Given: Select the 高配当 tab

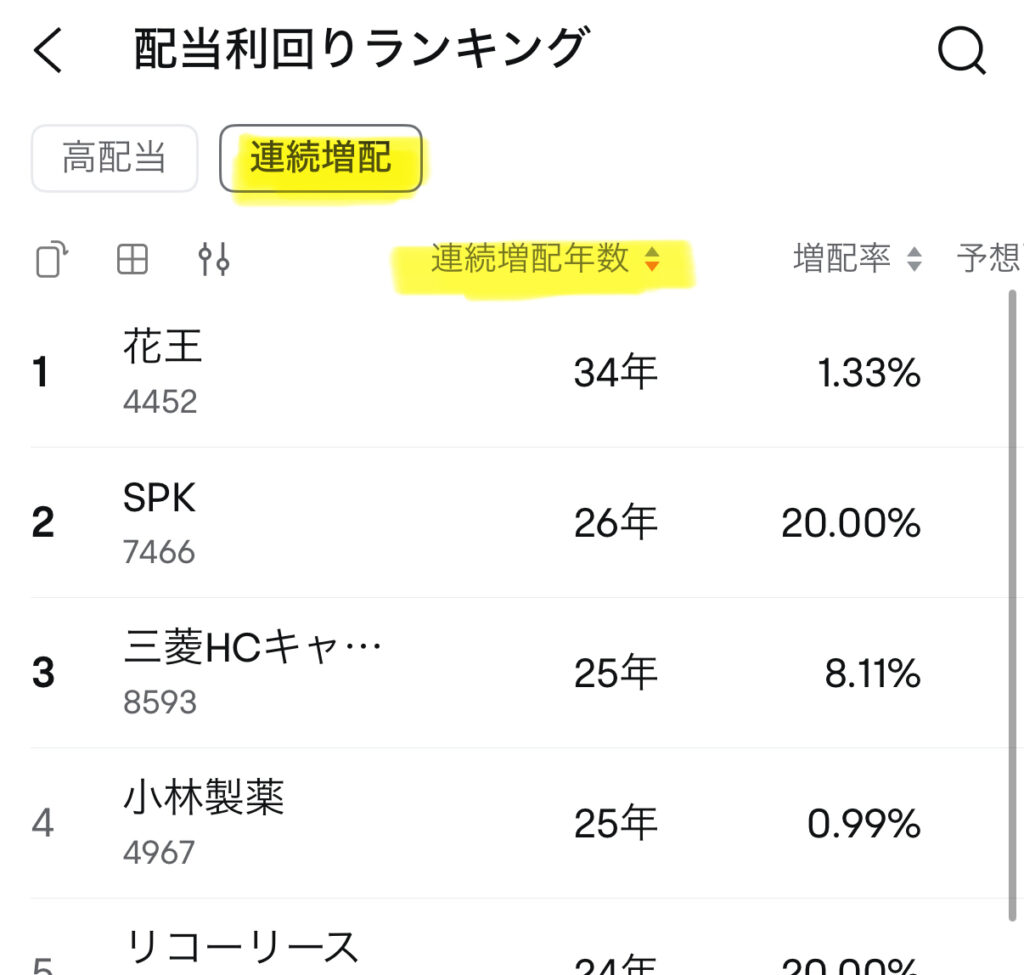Looking at the screenshot, I should pos(114,158).
